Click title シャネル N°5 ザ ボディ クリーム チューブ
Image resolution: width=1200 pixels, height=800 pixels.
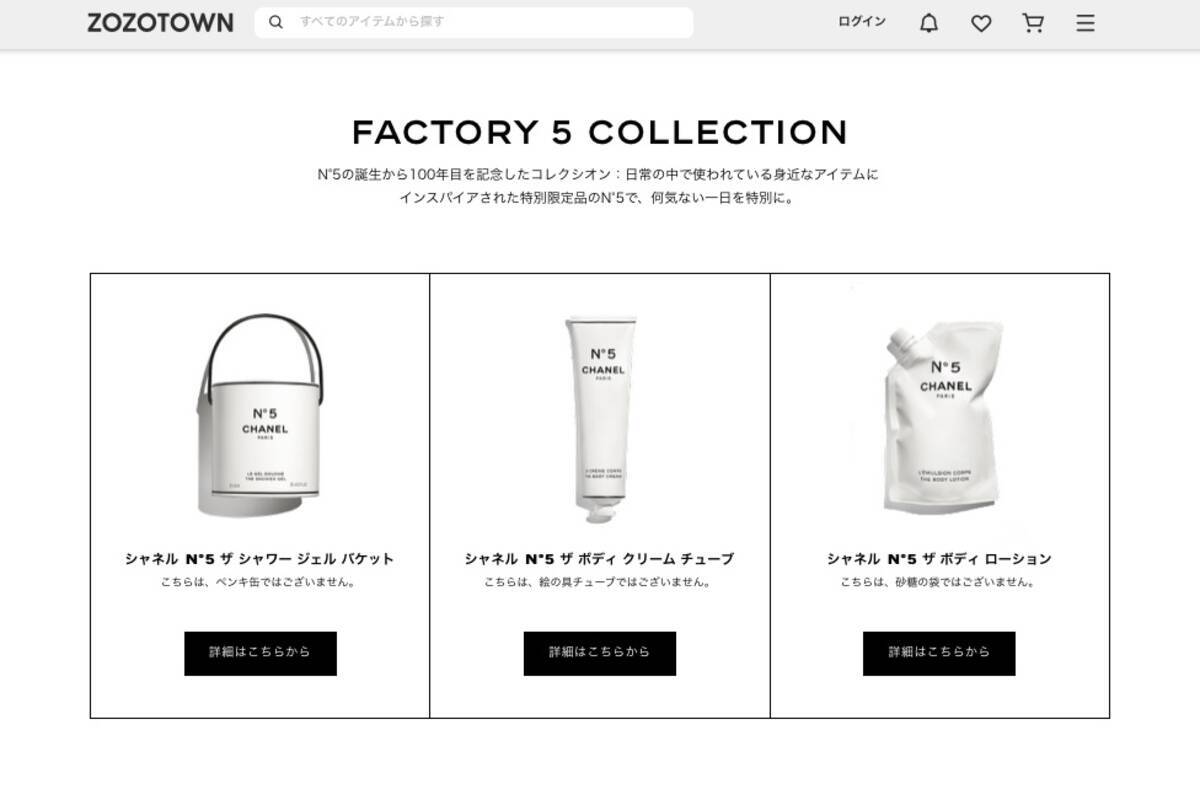click(x=600, y=559)
